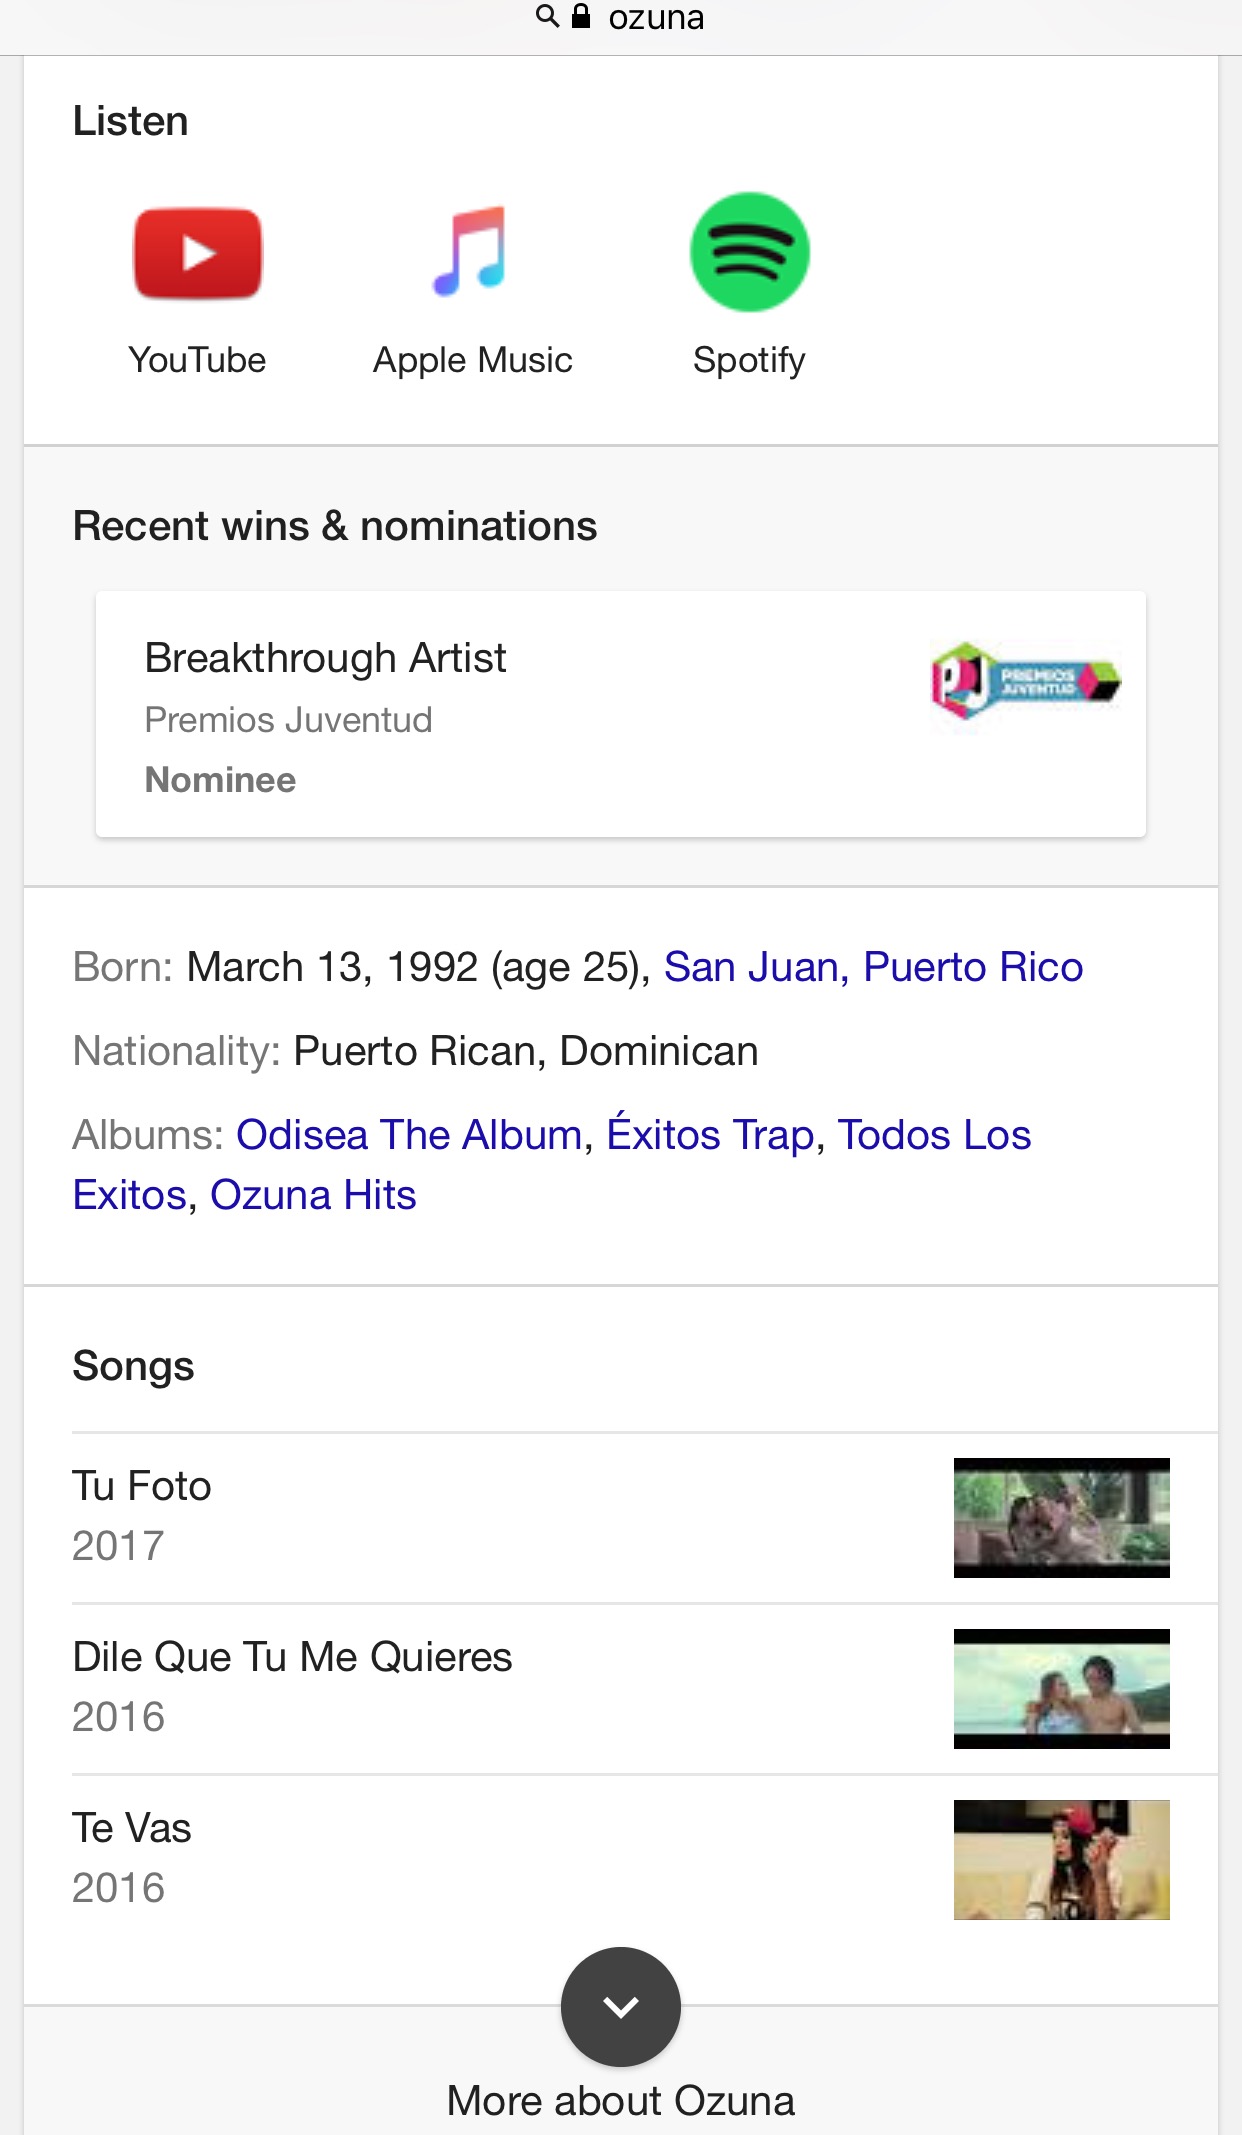The height and width of the screenshot is (2135, 1242).
Task: Click the Premios Juventud logo
Action: click(1025, 682)
